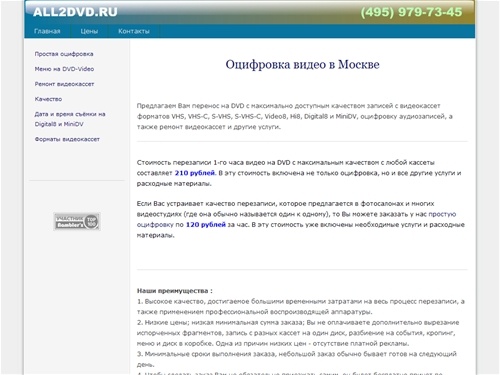Click the phone number (495) 979-73-45
Screen dimensions: 500x375
[x=411, y=12]
